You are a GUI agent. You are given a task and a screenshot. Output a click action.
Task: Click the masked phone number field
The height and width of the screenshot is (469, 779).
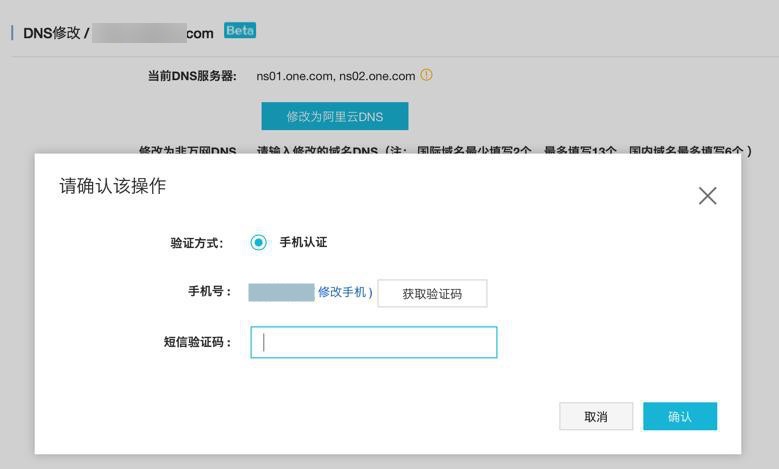coord(281,292)
